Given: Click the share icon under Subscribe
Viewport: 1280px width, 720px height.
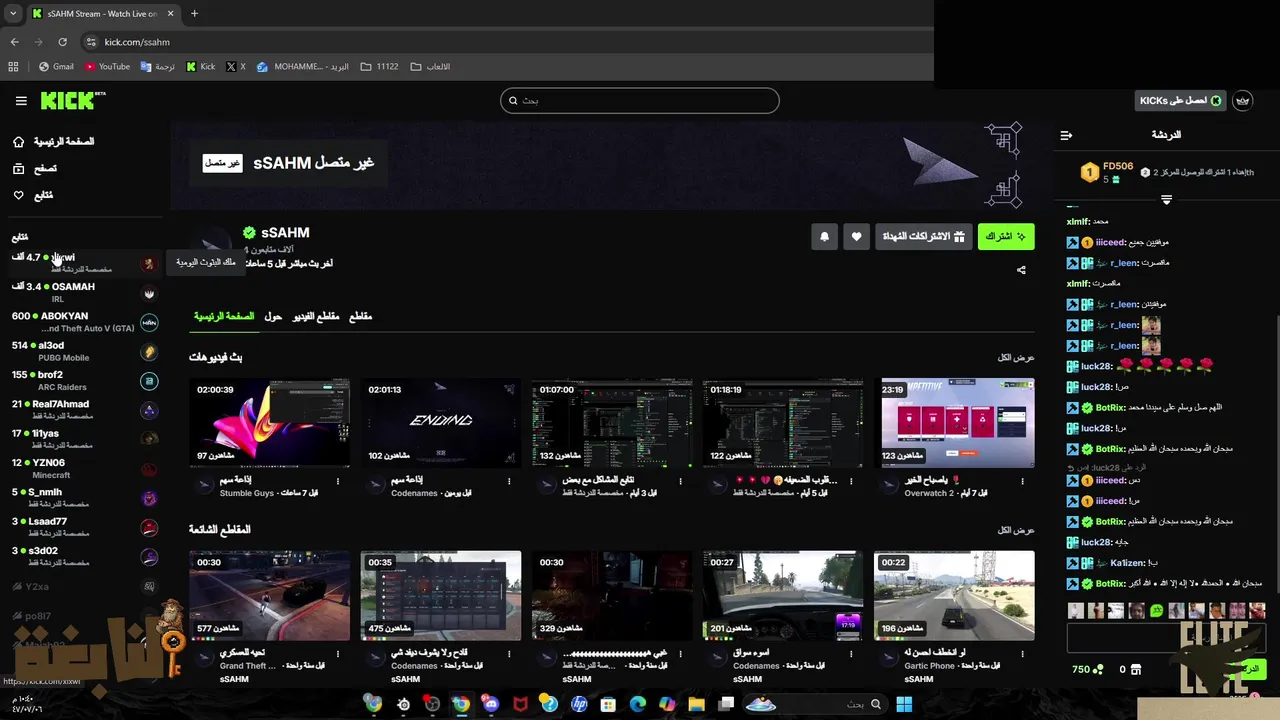Looking at the screenshot, I should 1021,270.
